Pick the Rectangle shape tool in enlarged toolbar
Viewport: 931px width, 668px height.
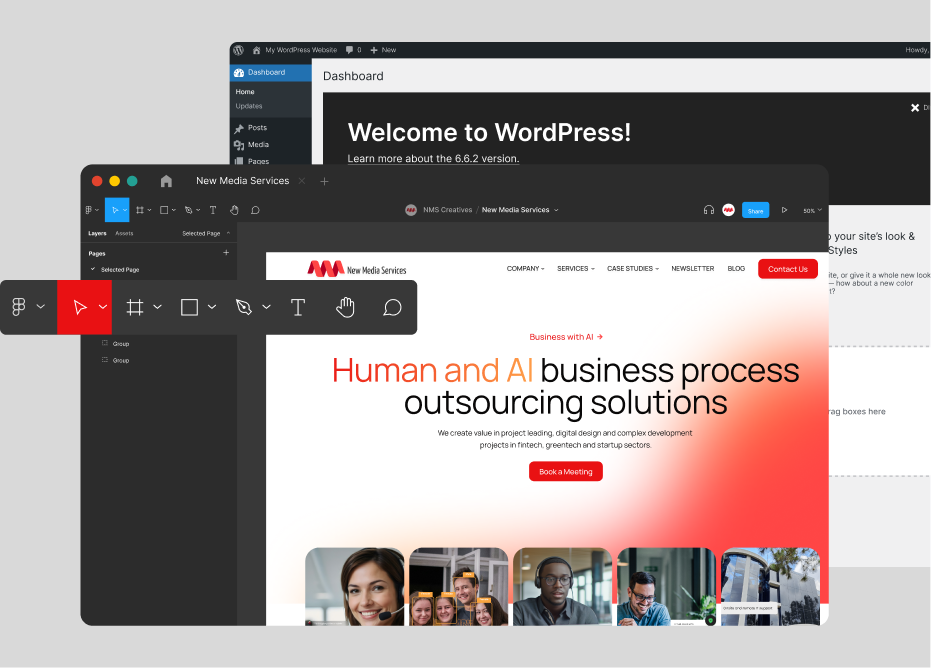[x=189, y=307]
